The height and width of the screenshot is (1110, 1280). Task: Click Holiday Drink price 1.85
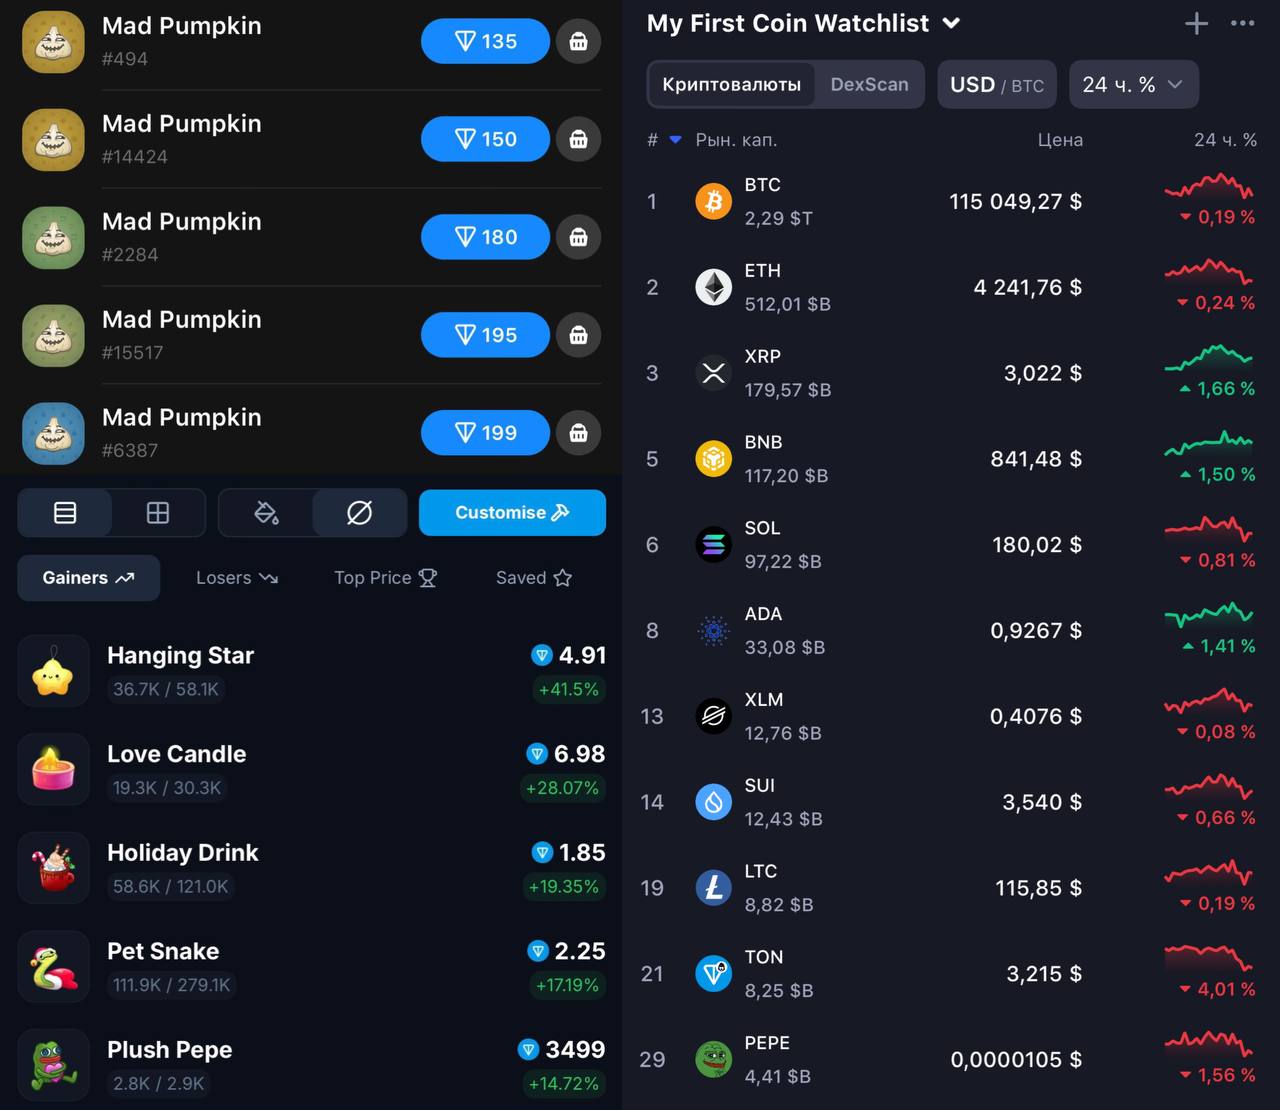click(x=569, y=853)
